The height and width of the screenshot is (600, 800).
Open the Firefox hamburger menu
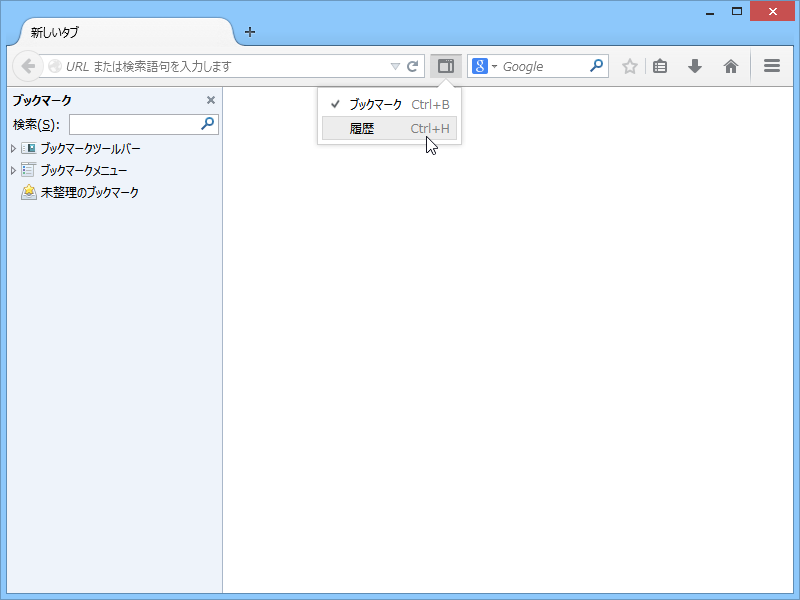[771, 66]
